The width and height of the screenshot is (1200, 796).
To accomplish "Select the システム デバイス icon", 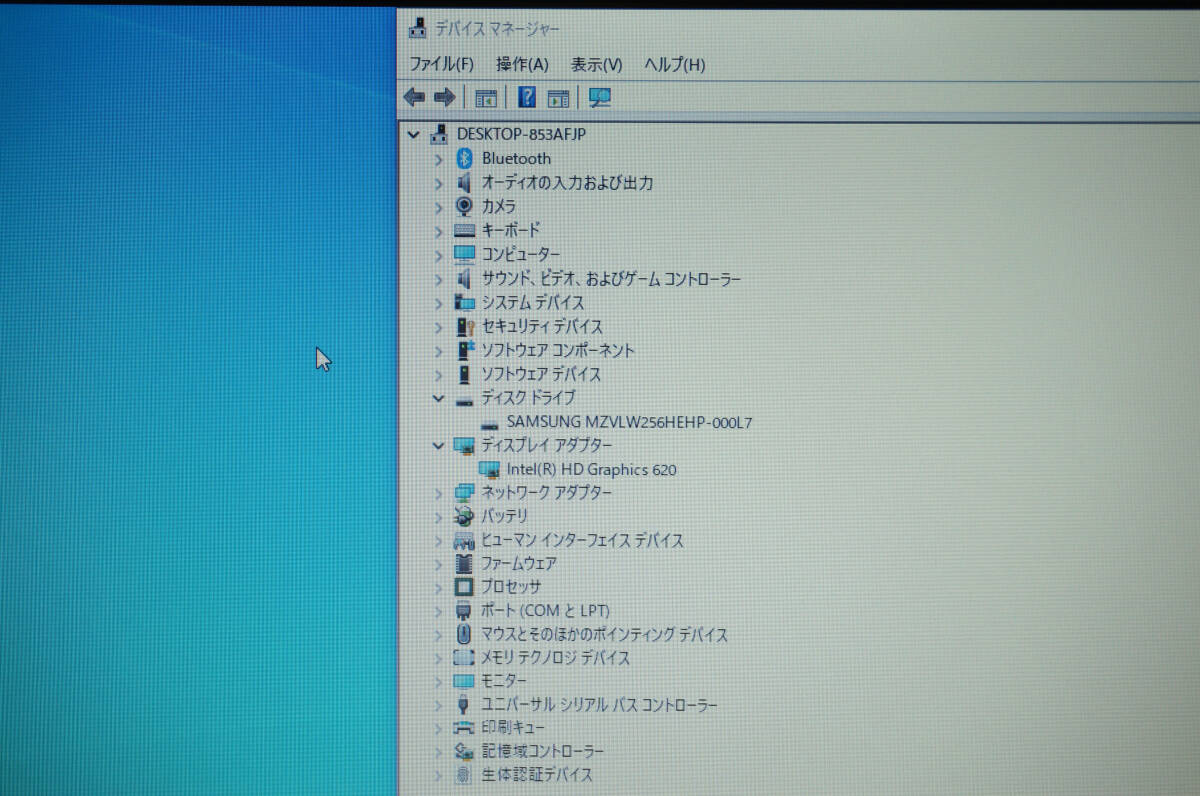I will click(464, 302).
